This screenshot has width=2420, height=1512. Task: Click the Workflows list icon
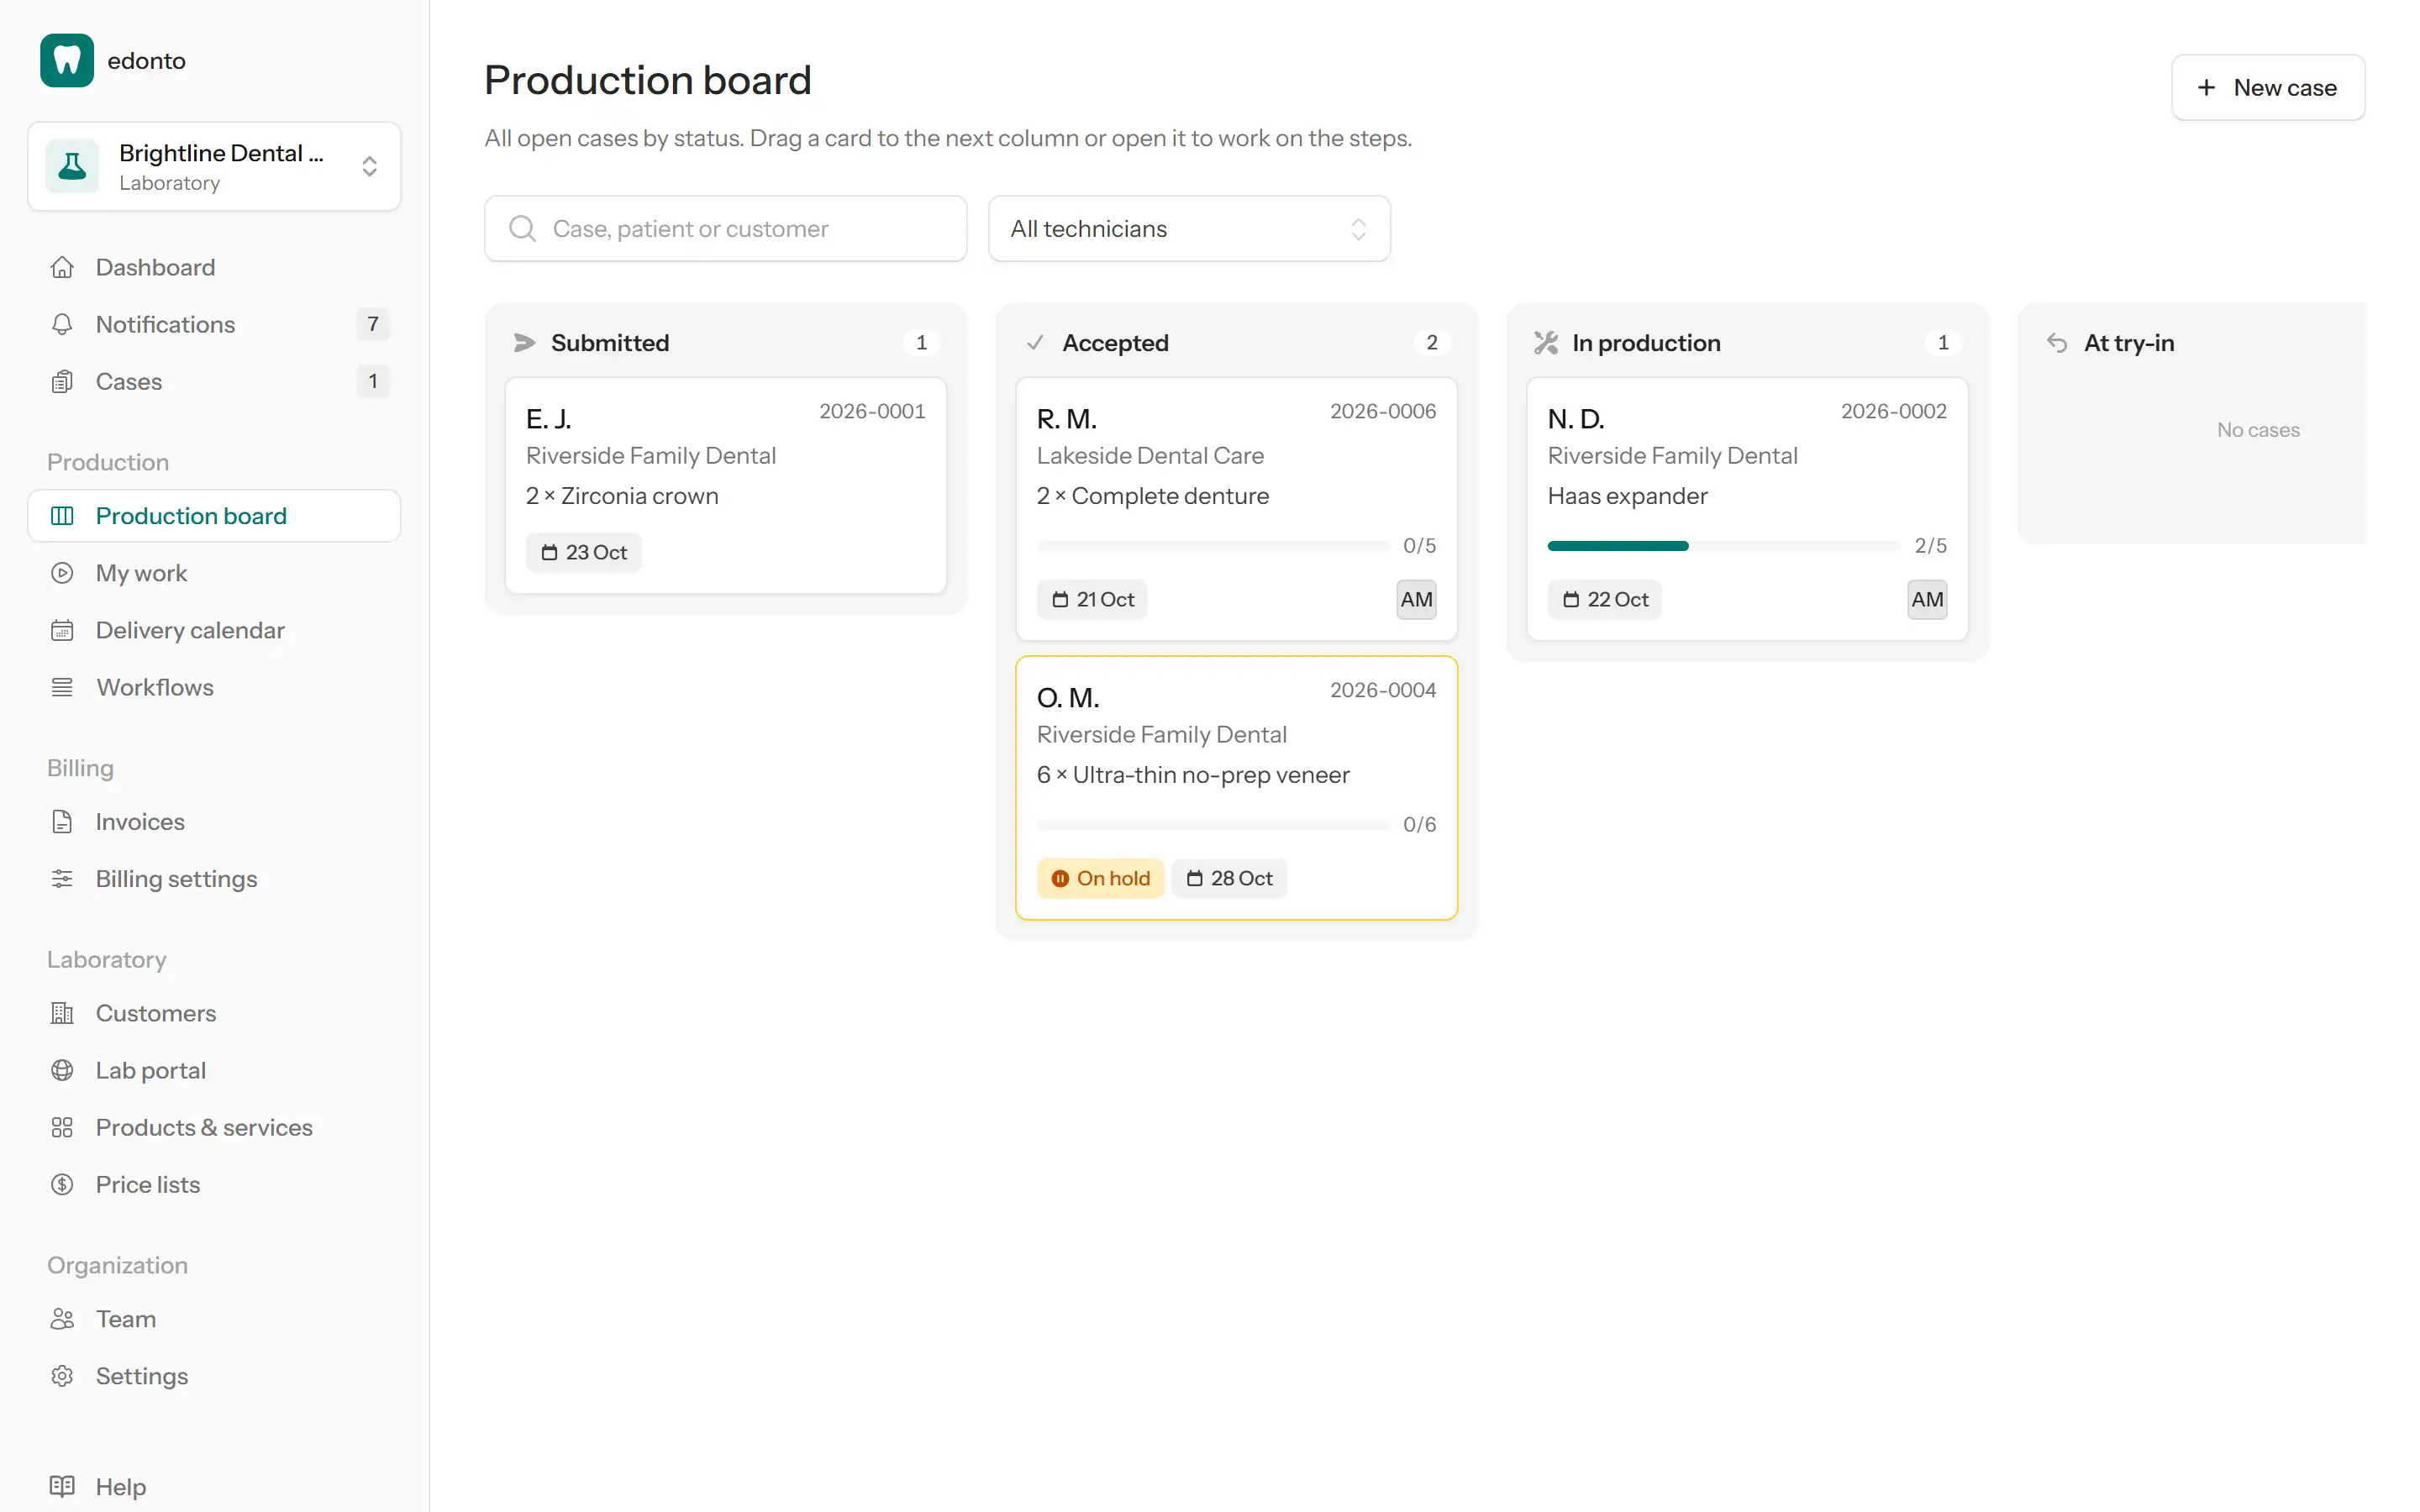pos(62,687)
